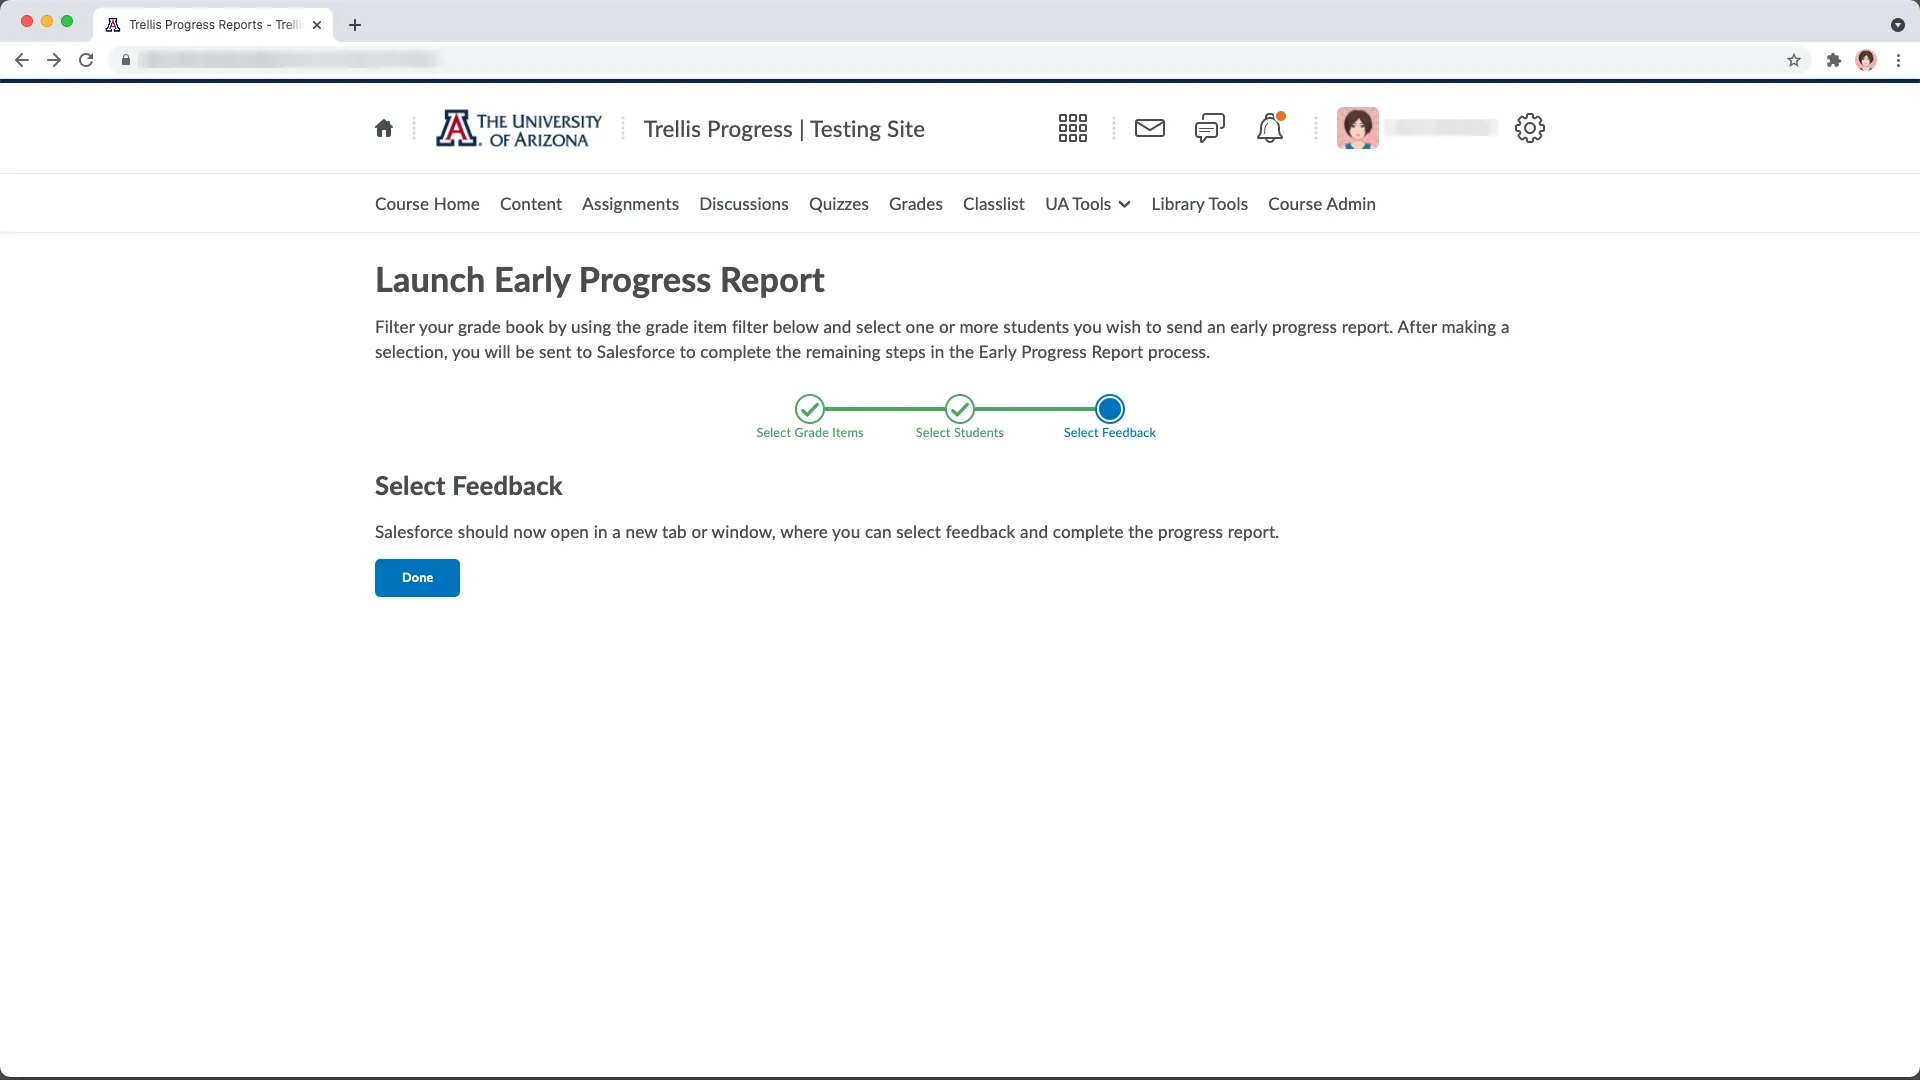Screen dimensions: 1920x1080
Task: Click the Trellis Progress | Testing Site title
Action: coord(784,129)
